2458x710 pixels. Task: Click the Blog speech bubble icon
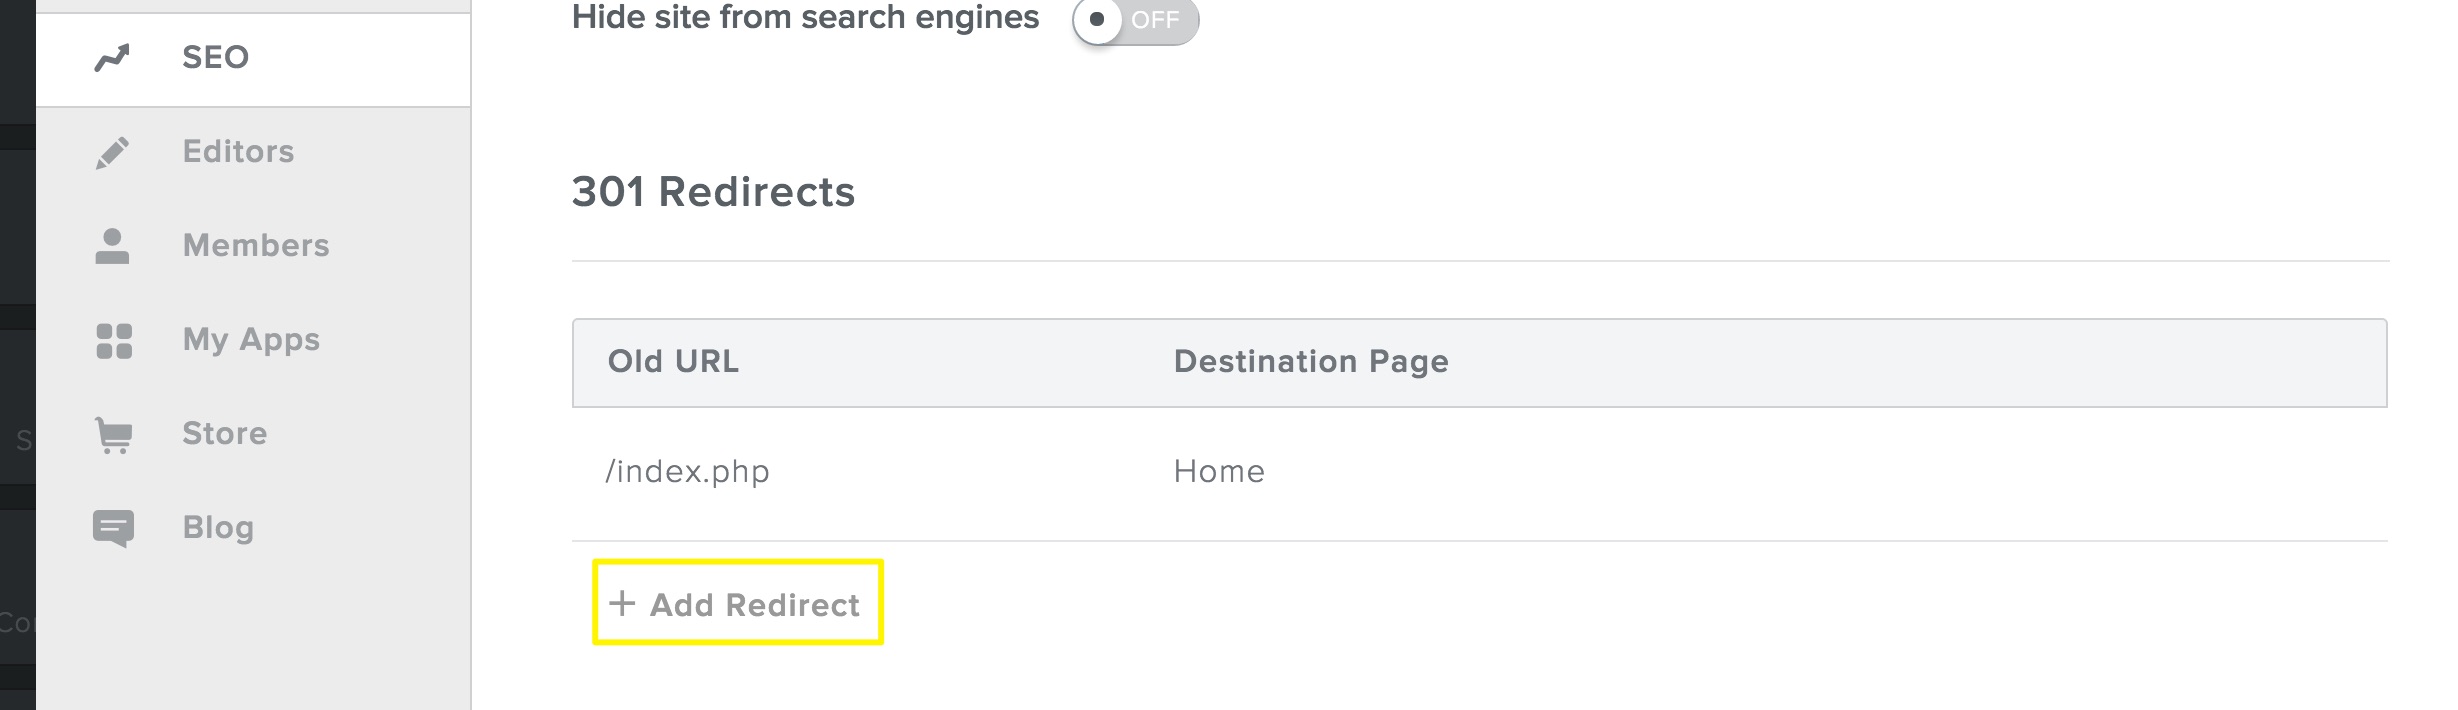pos(113,528)
